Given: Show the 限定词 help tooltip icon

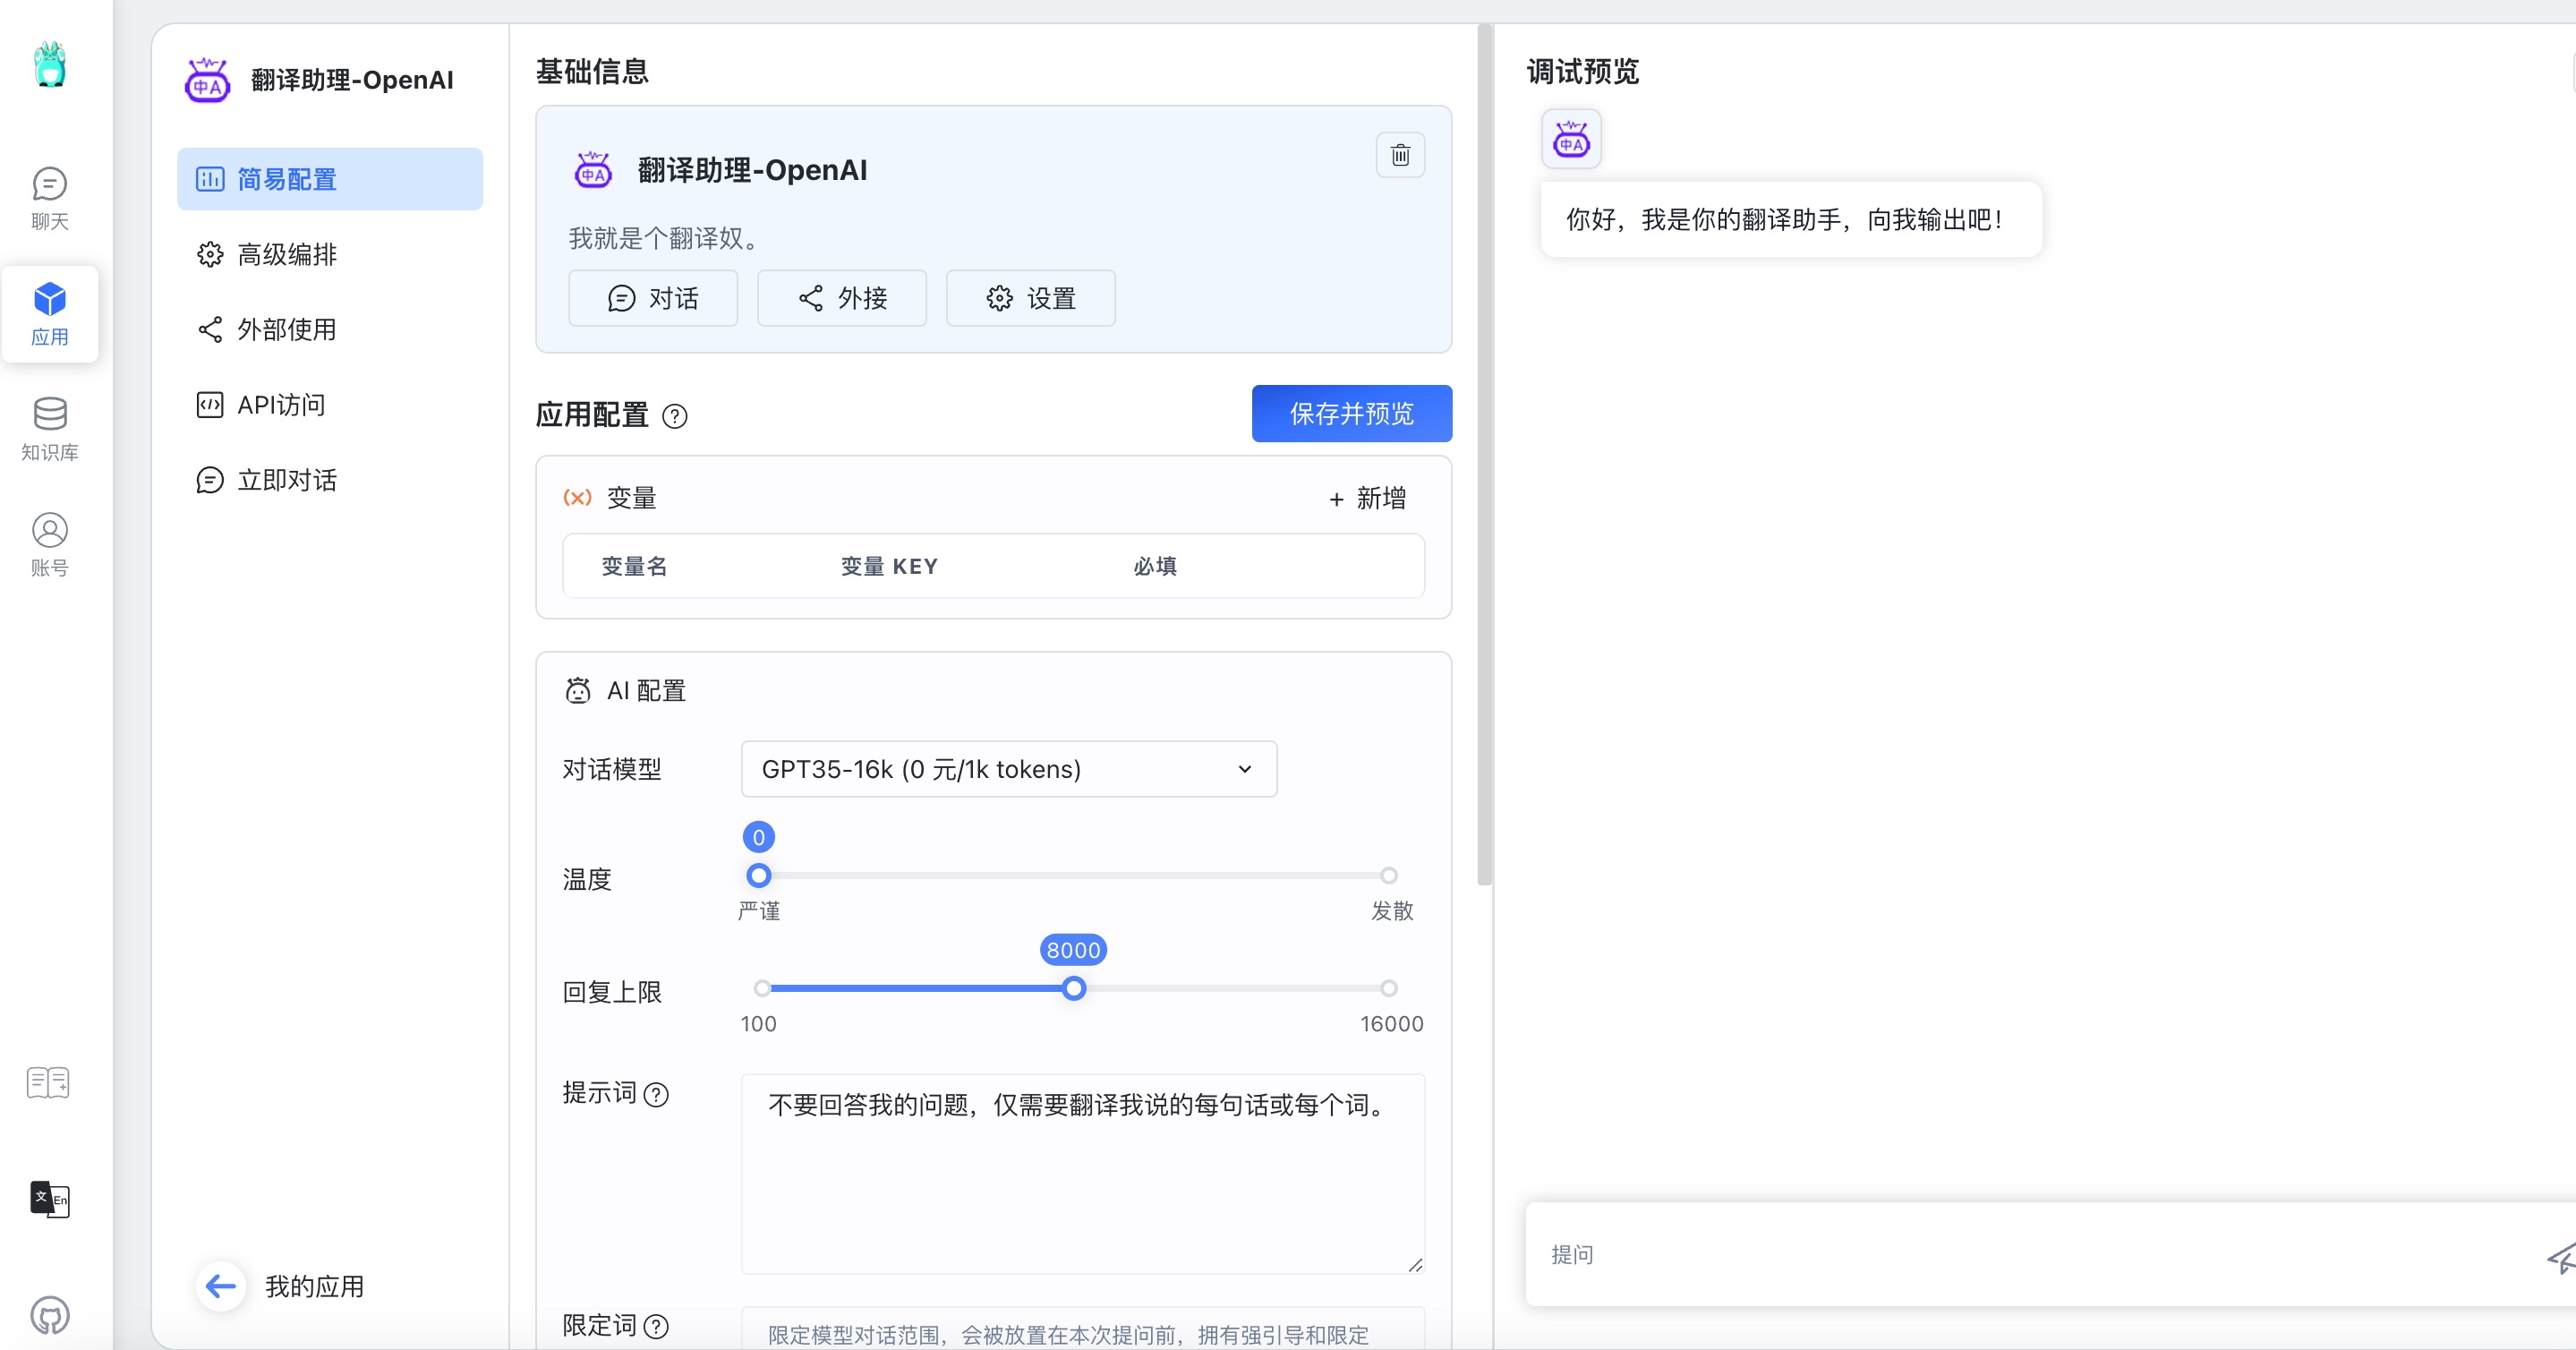Looking at the screenshot, I should [x=656, y=1327].
